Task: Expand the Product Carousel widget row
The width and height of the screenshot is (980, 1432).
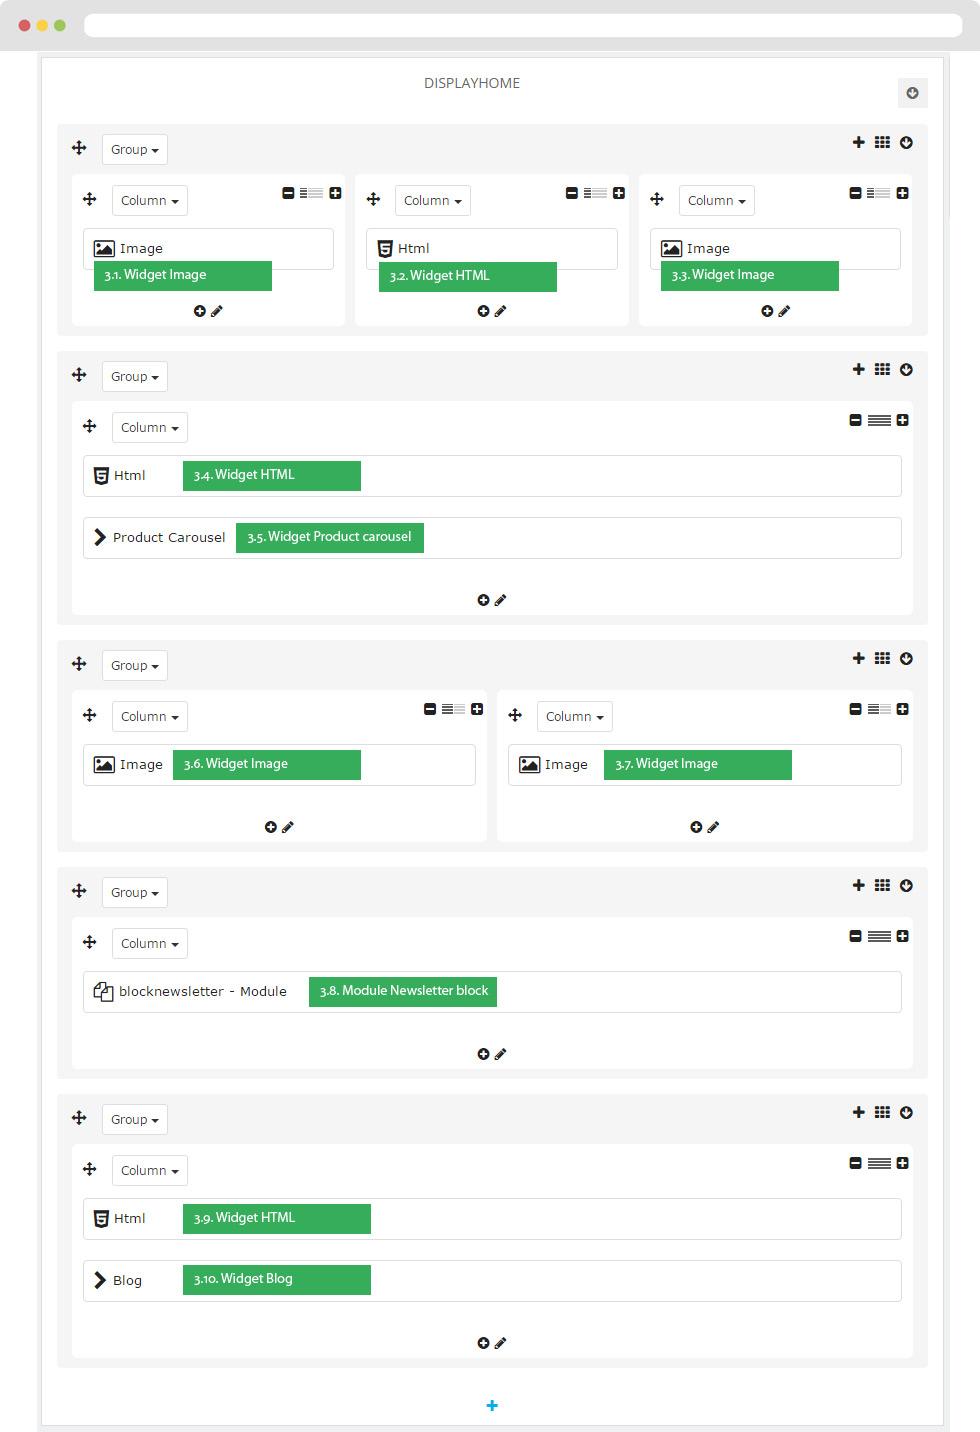Action: [x=492, y=538]
